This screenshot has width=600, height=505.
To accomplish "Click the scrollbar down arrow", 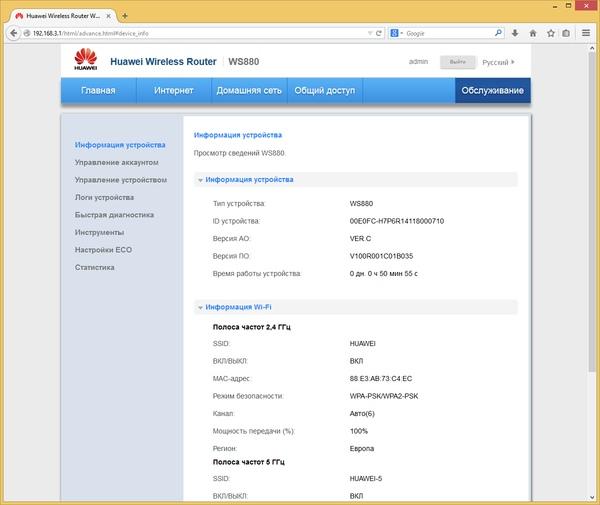I will (x=592, y=498).
